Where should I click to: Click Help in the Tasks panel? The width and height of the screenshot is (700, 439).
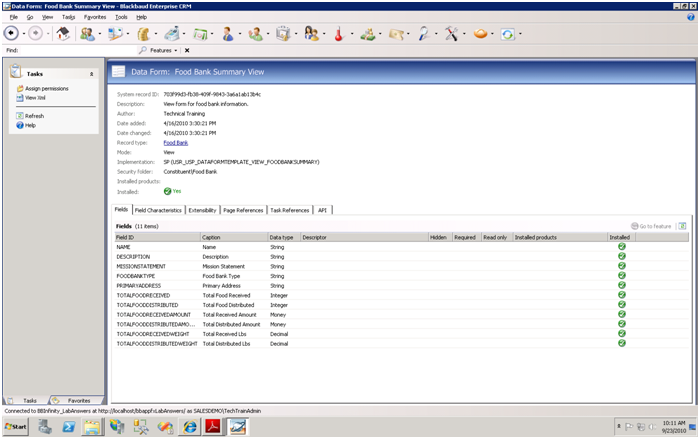click(26, 125)
